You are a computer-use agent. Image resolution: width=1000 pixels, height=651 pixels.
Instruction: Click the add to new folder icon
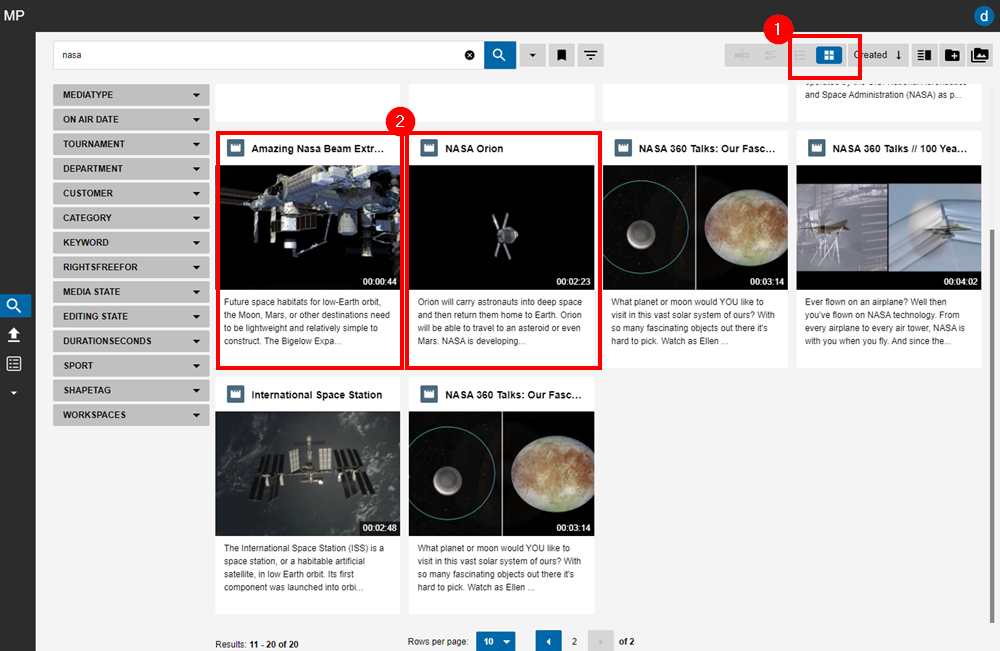952,55
